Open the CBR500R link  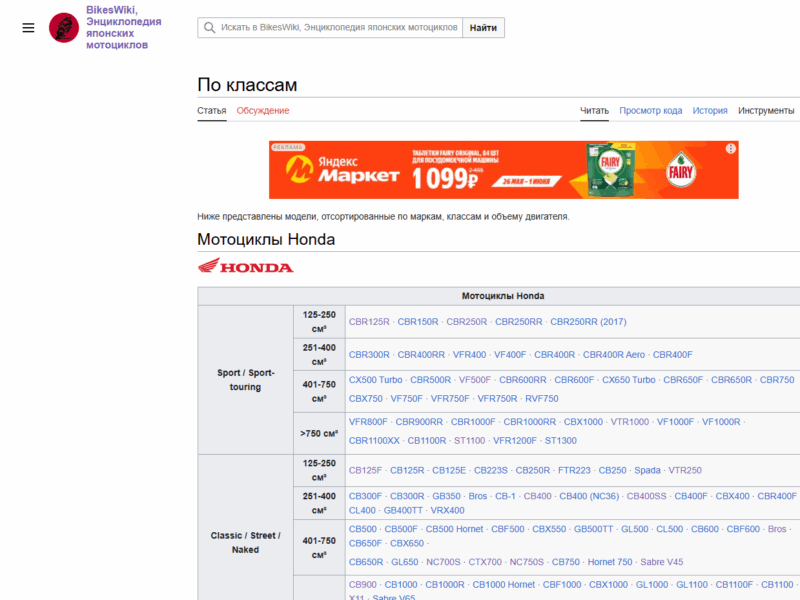coord(431,380)
